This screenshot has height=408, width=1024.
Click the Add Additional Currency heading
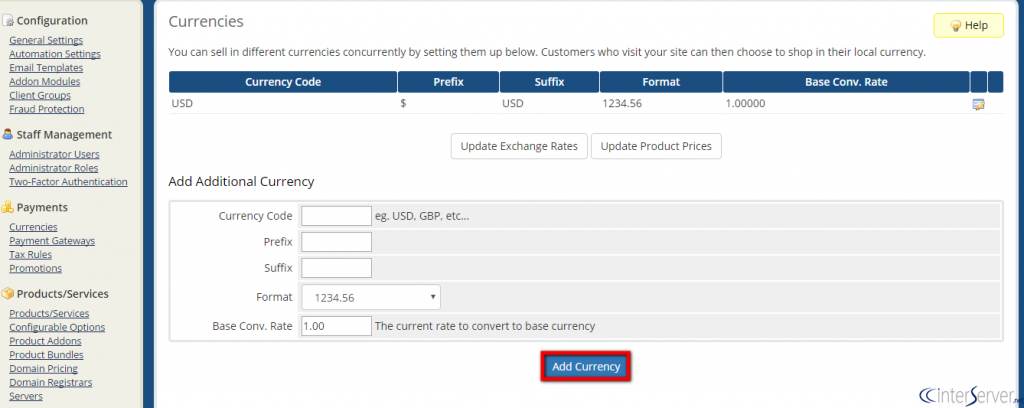(x=242, y=181)
